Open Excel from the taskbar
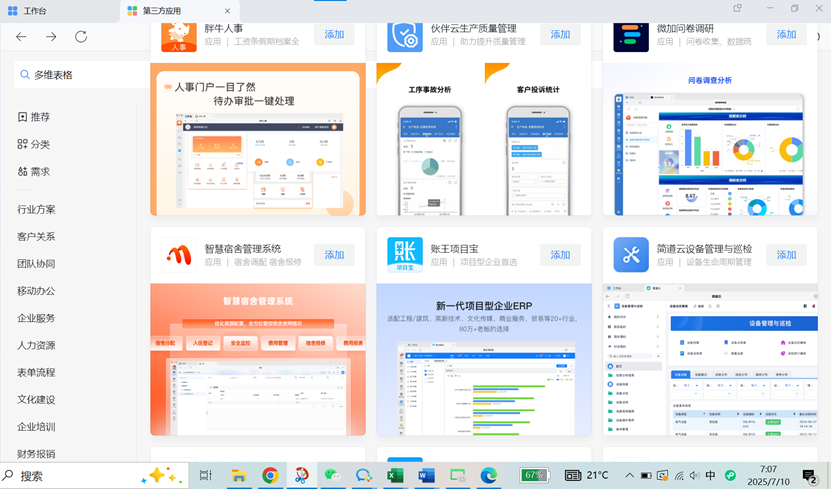 coord(395,475)
